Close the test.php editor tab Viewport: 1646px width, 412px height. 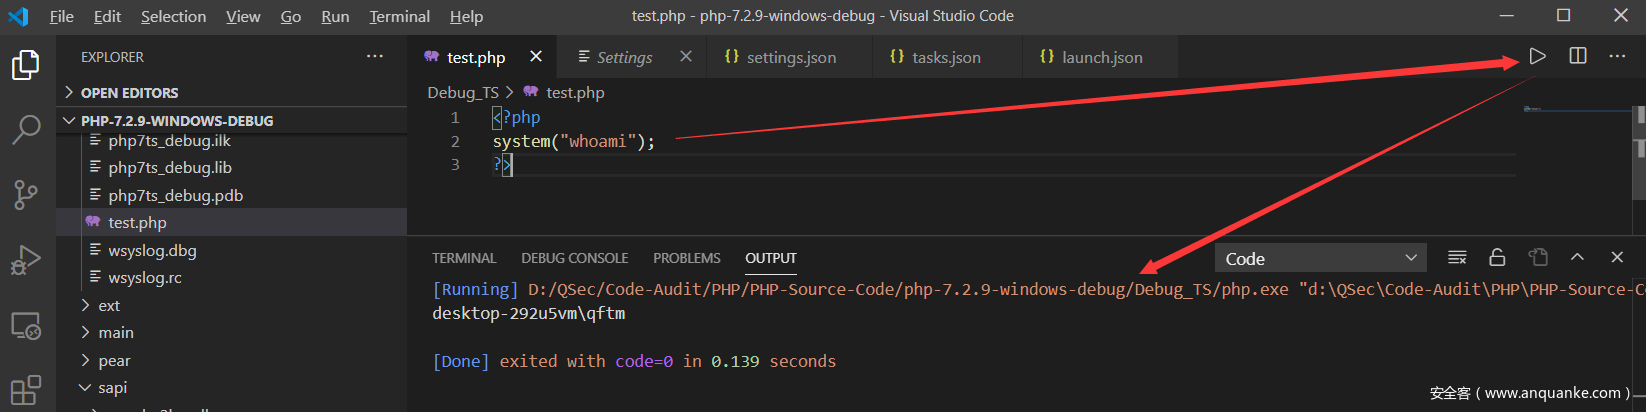(x=536, y=57)
